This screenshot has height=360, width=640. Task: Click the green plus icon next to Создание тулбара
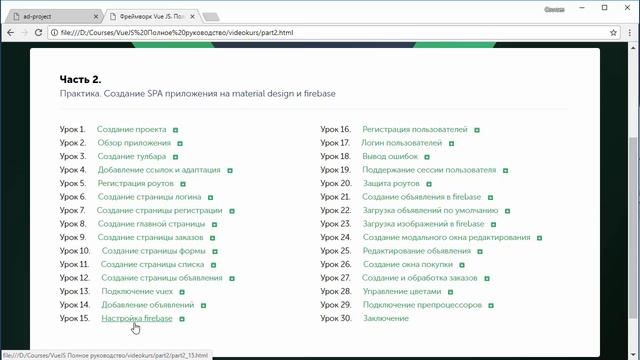coord(176,157)
